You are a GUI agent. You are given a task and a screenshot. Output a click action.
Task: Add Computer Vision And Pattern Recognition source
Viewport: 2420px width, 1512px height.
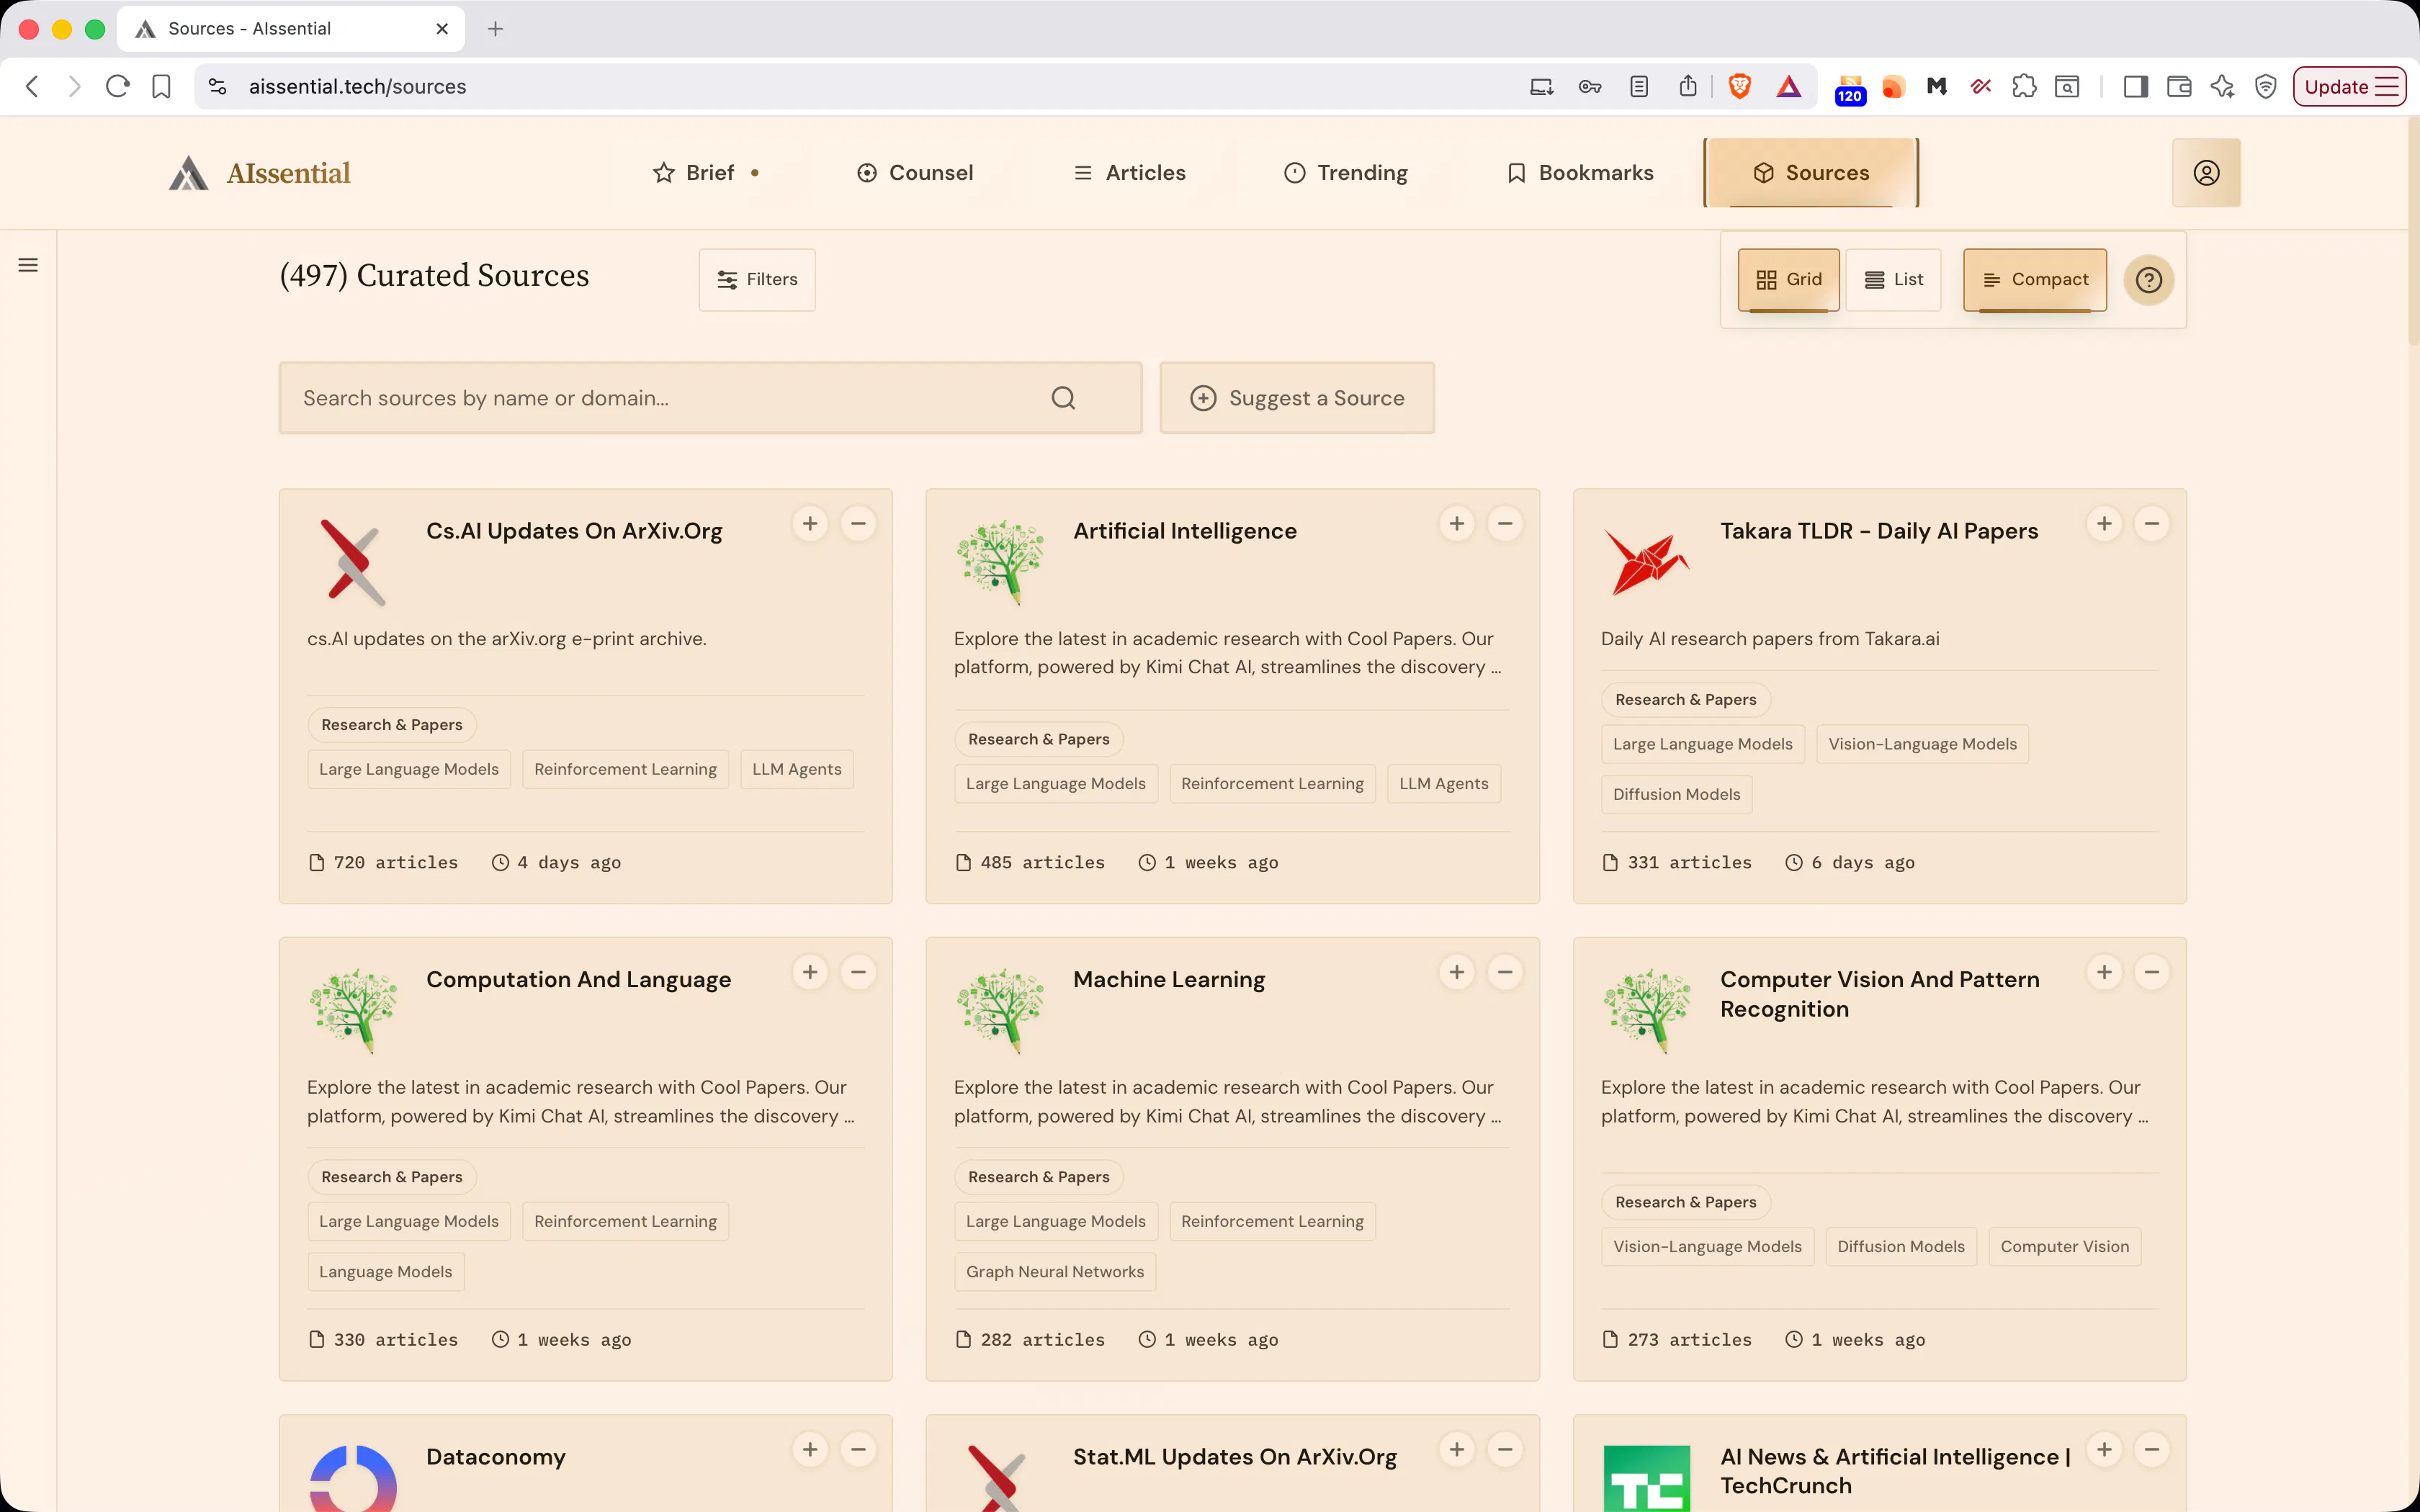tap(2104, 972)
